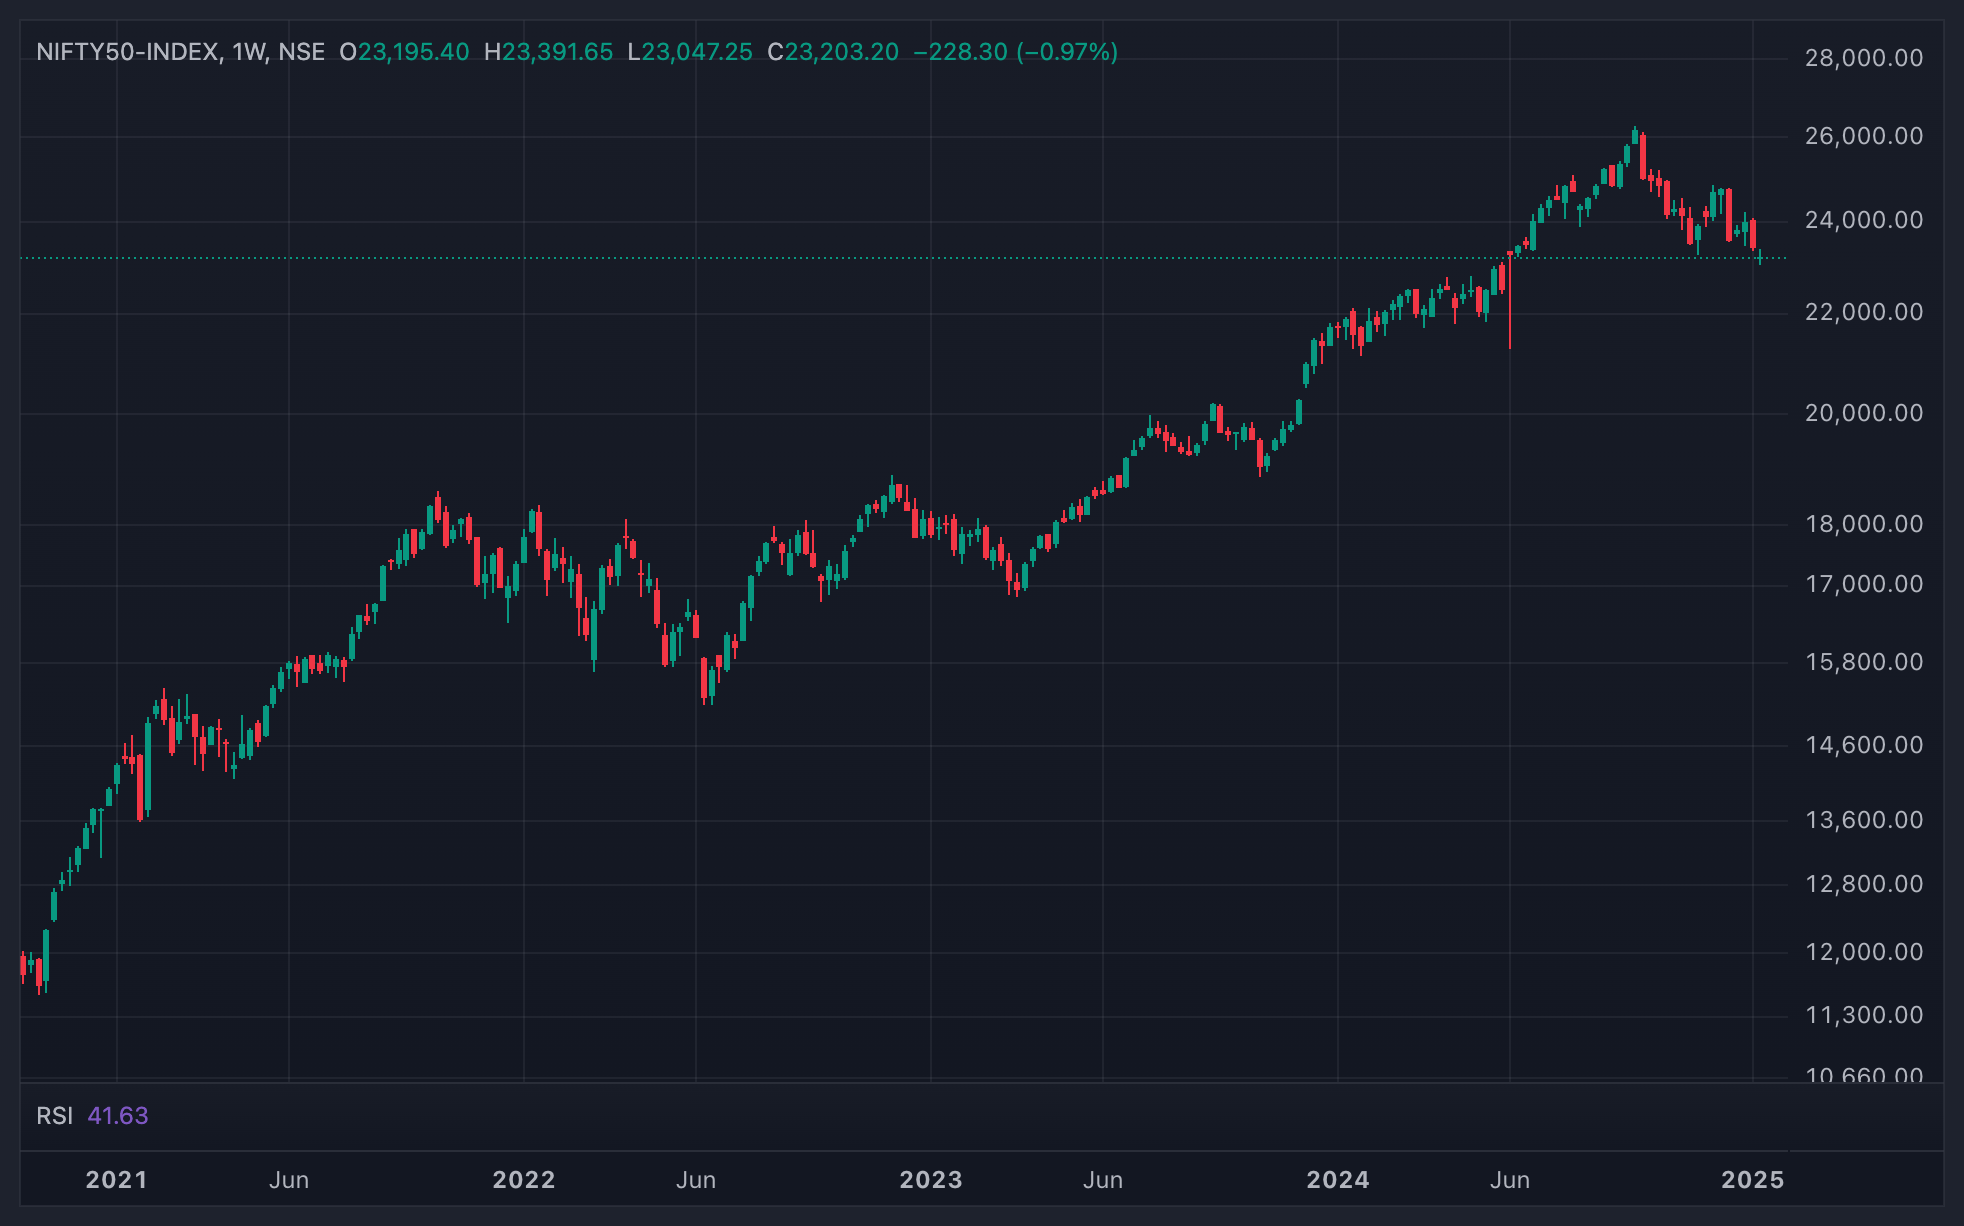
Task: Click the 12,000.00 price axis label
Action: click(1864, 952)
